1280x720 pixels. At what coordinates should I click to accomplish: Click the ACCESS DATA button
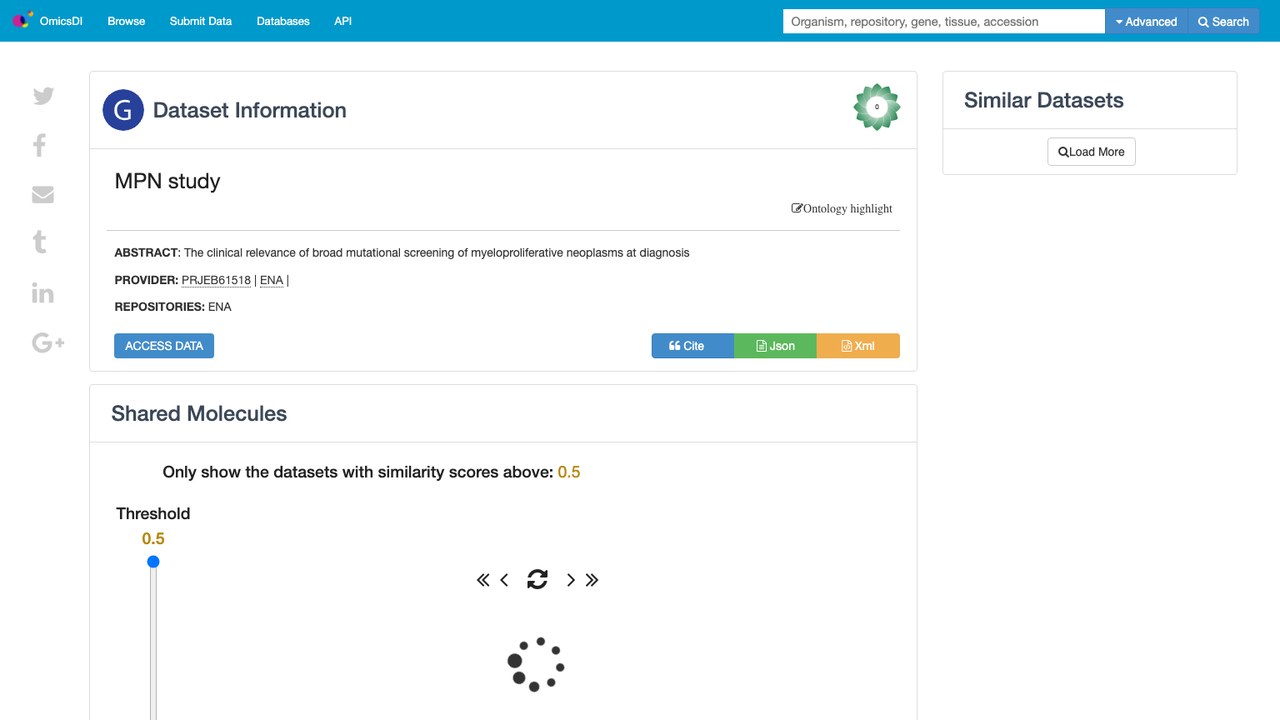[164, 346]
